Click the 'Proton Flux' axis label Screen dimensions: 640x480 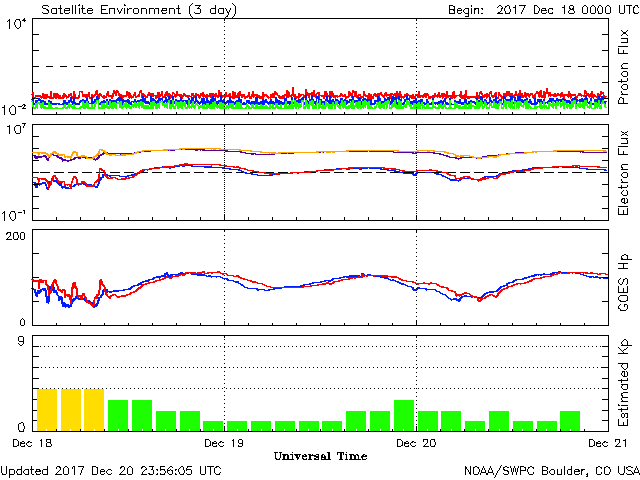[x=623, y=67]
